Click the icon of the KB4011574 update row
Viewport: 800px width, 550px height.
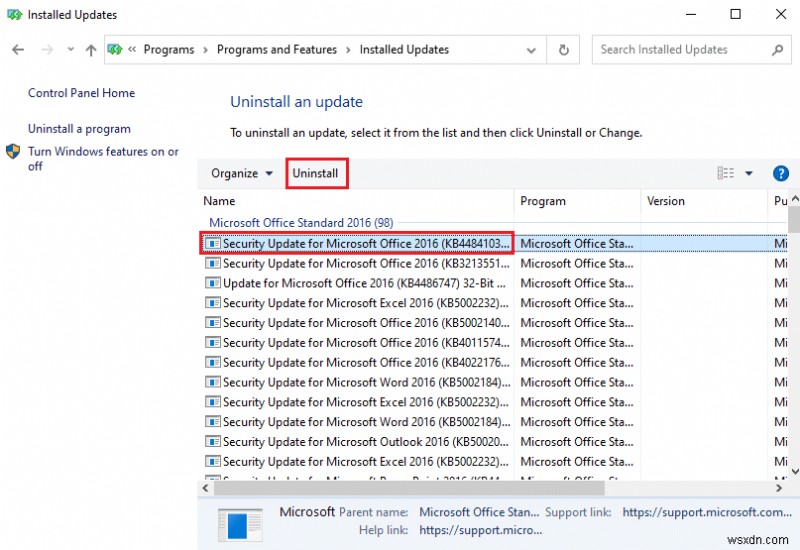(x=213, y=343)
